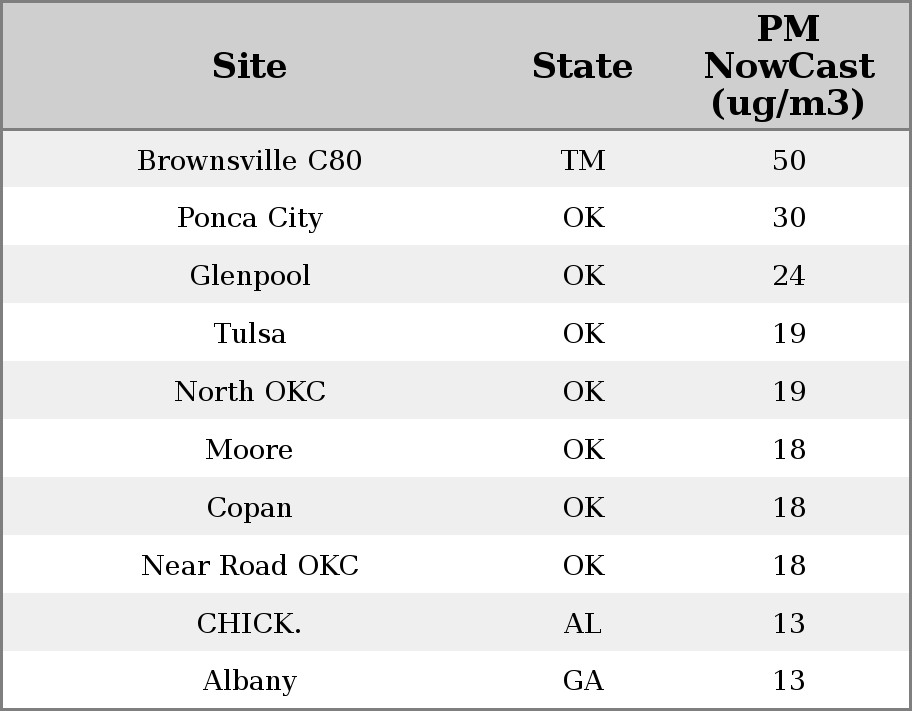Select the Ponca City site name
This screenshot has height=711, width=912.
(x=250, y=218)
